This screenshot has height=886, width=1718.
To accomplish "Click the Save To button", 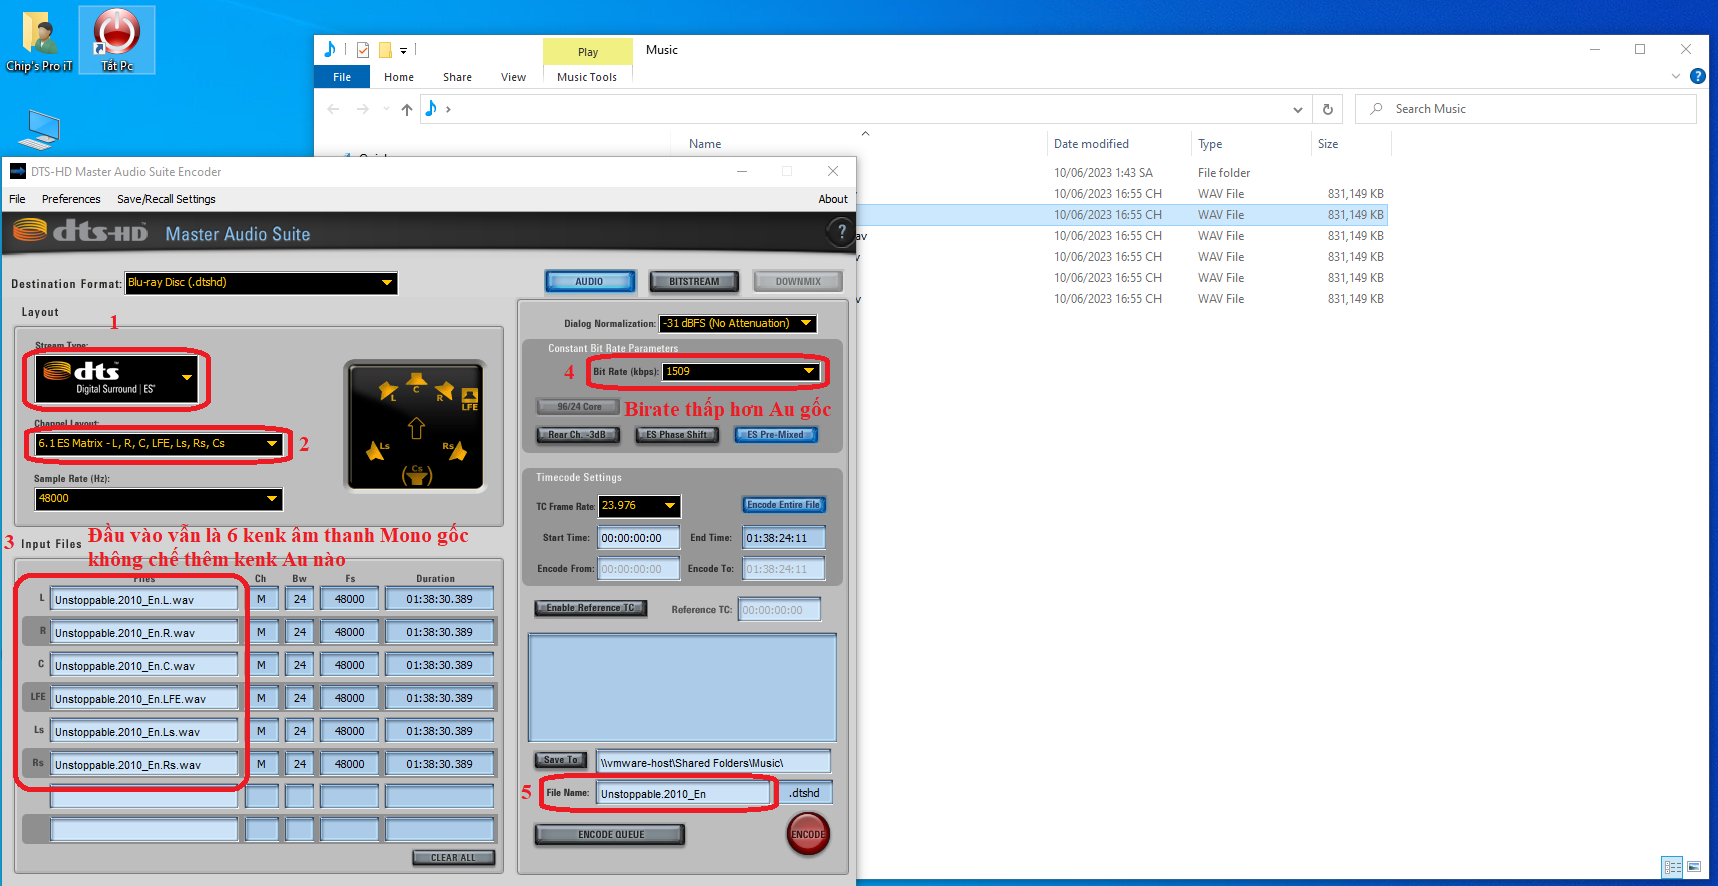I will coord(560,760).
